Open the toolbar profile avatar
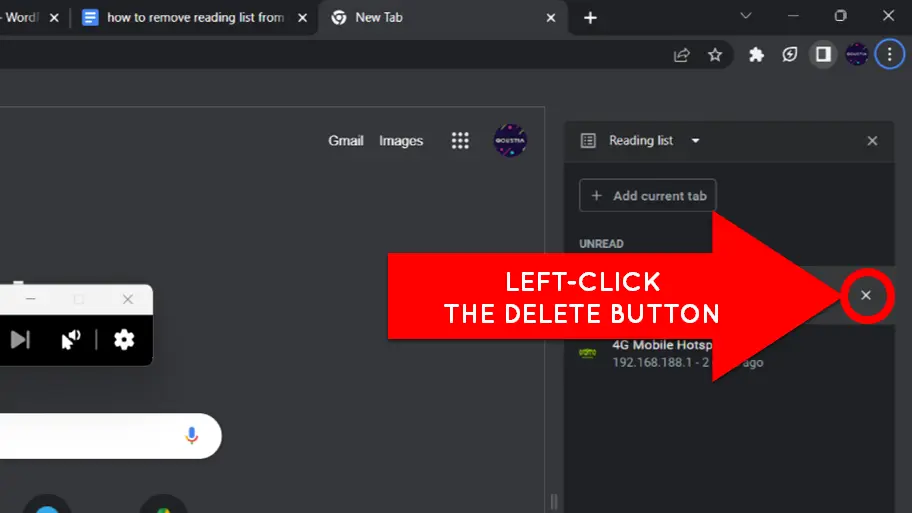Image resolution: width=912 pixels, height=513 pixels. 856,55
